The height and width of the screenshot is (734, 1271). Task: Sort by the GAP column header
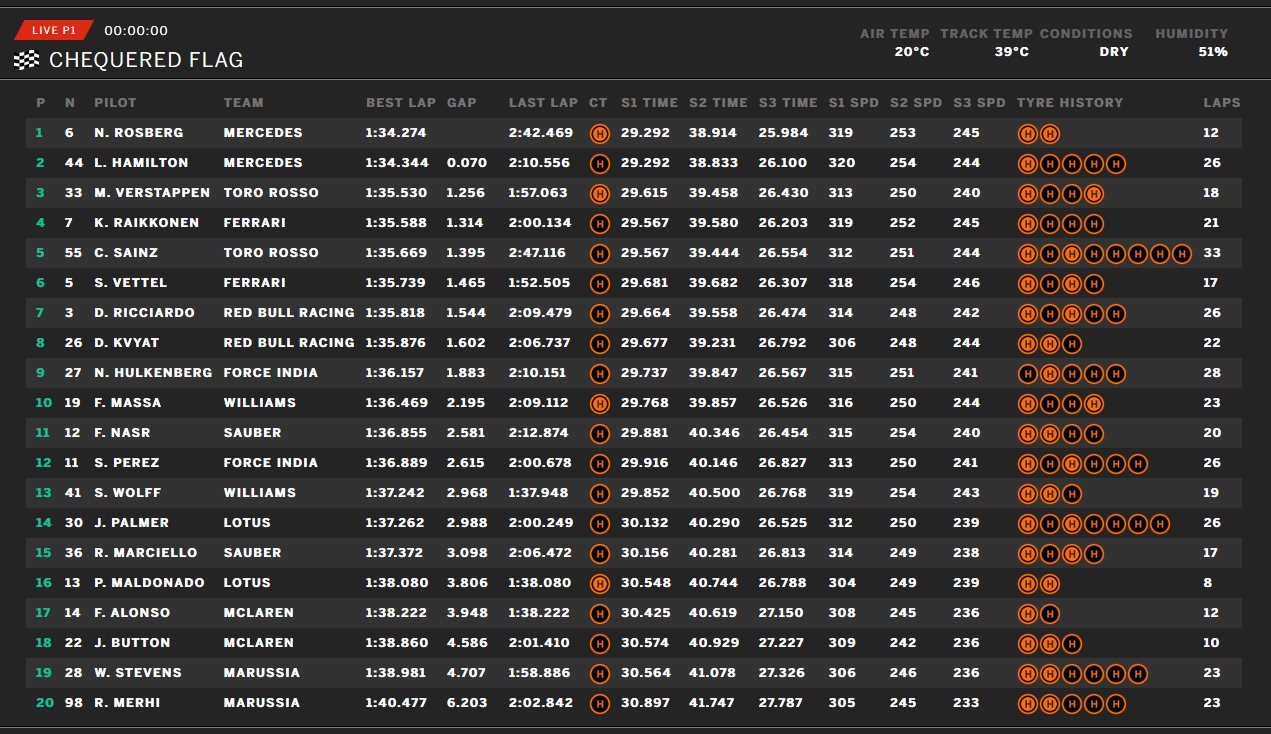tap(461, 102)
